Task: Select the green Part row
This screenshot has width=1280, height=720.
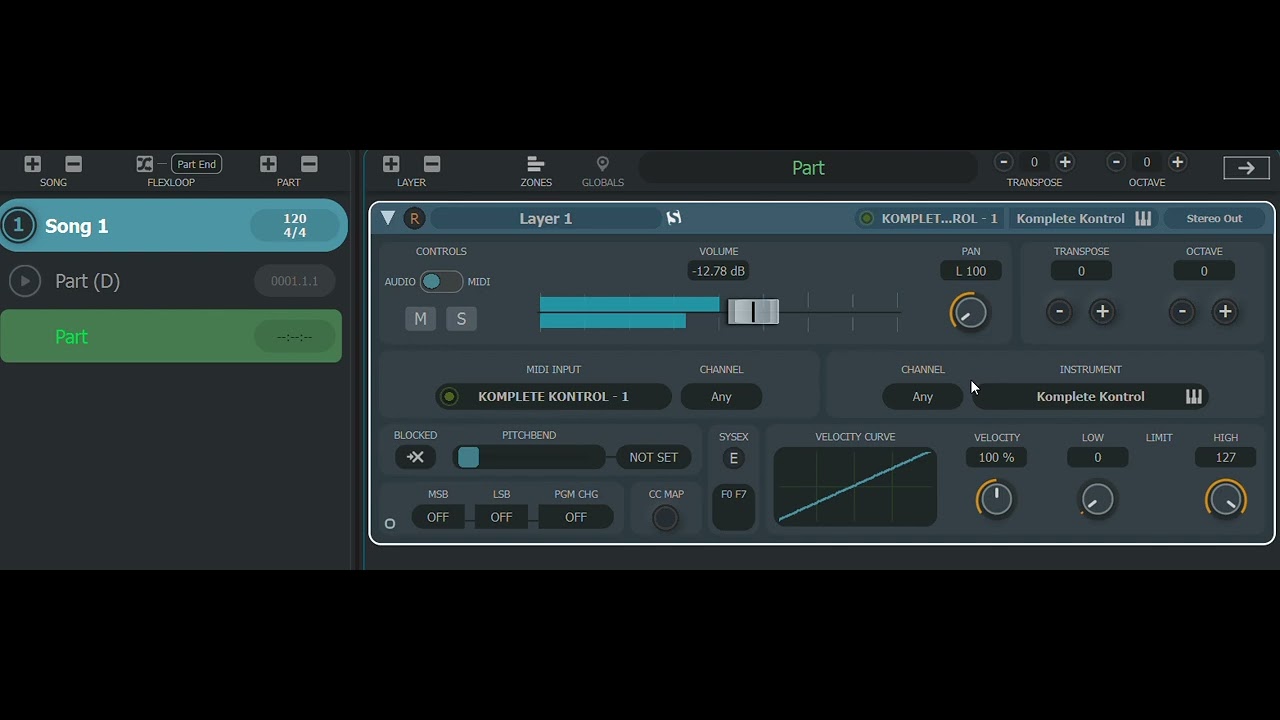Action: click(171, 336)
